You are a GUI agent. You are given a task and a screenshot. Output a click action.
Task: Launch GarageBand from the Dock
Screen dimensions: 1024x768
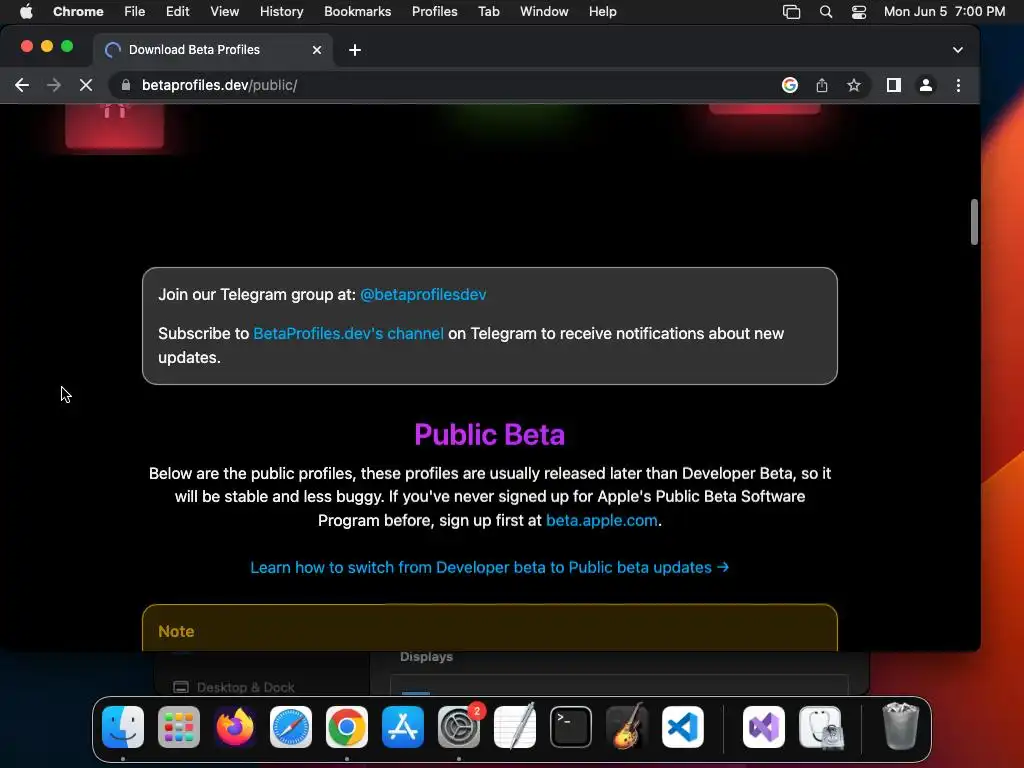tap(627, 727)
